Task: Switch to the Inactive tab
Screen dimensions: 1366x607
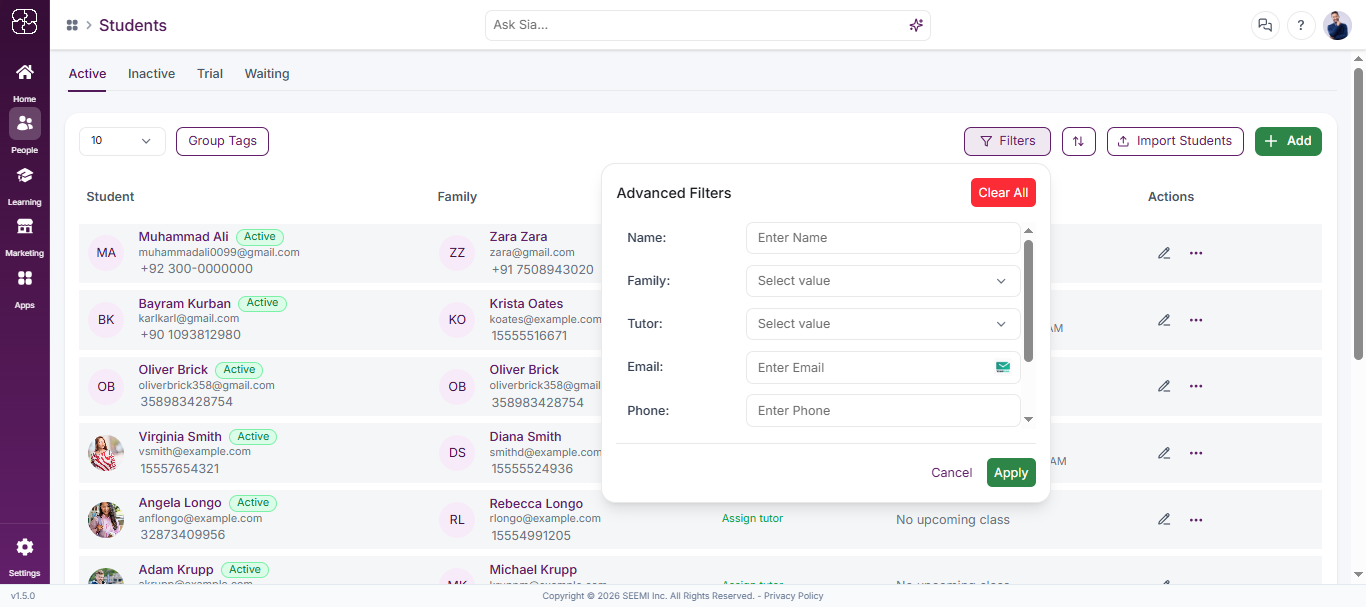Action: coord(151,74)
